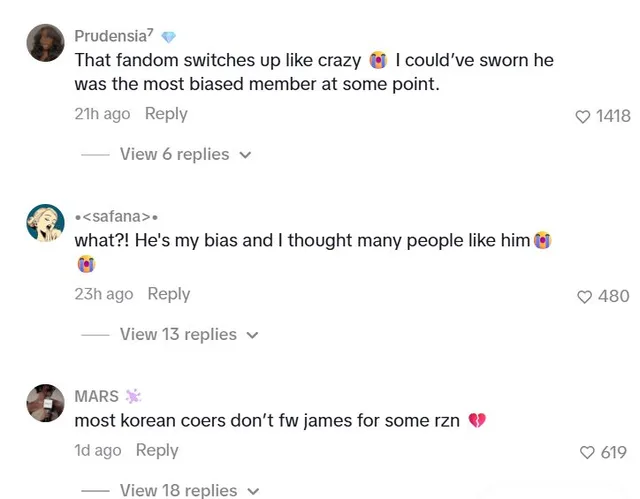Screen dimensions: 640x499
Task: Expand View 13 replies
Action: pos(189,335)
